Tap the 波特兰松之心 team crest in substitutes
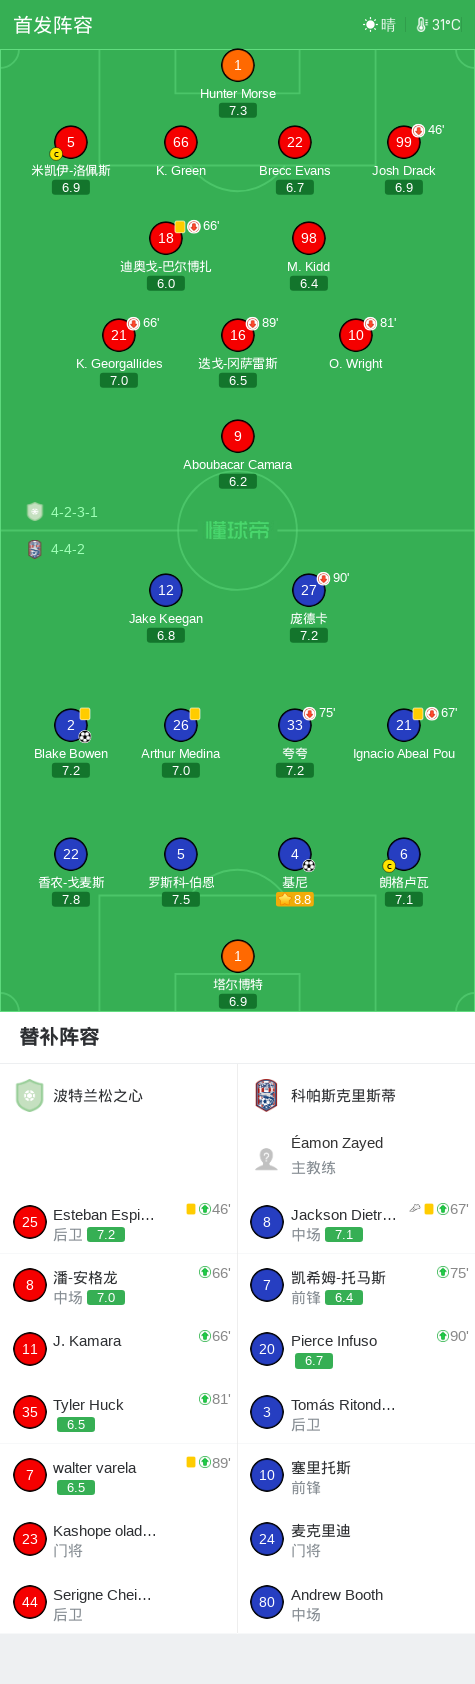This screenshot has width=475, height=1684. tap(30, 1095)
